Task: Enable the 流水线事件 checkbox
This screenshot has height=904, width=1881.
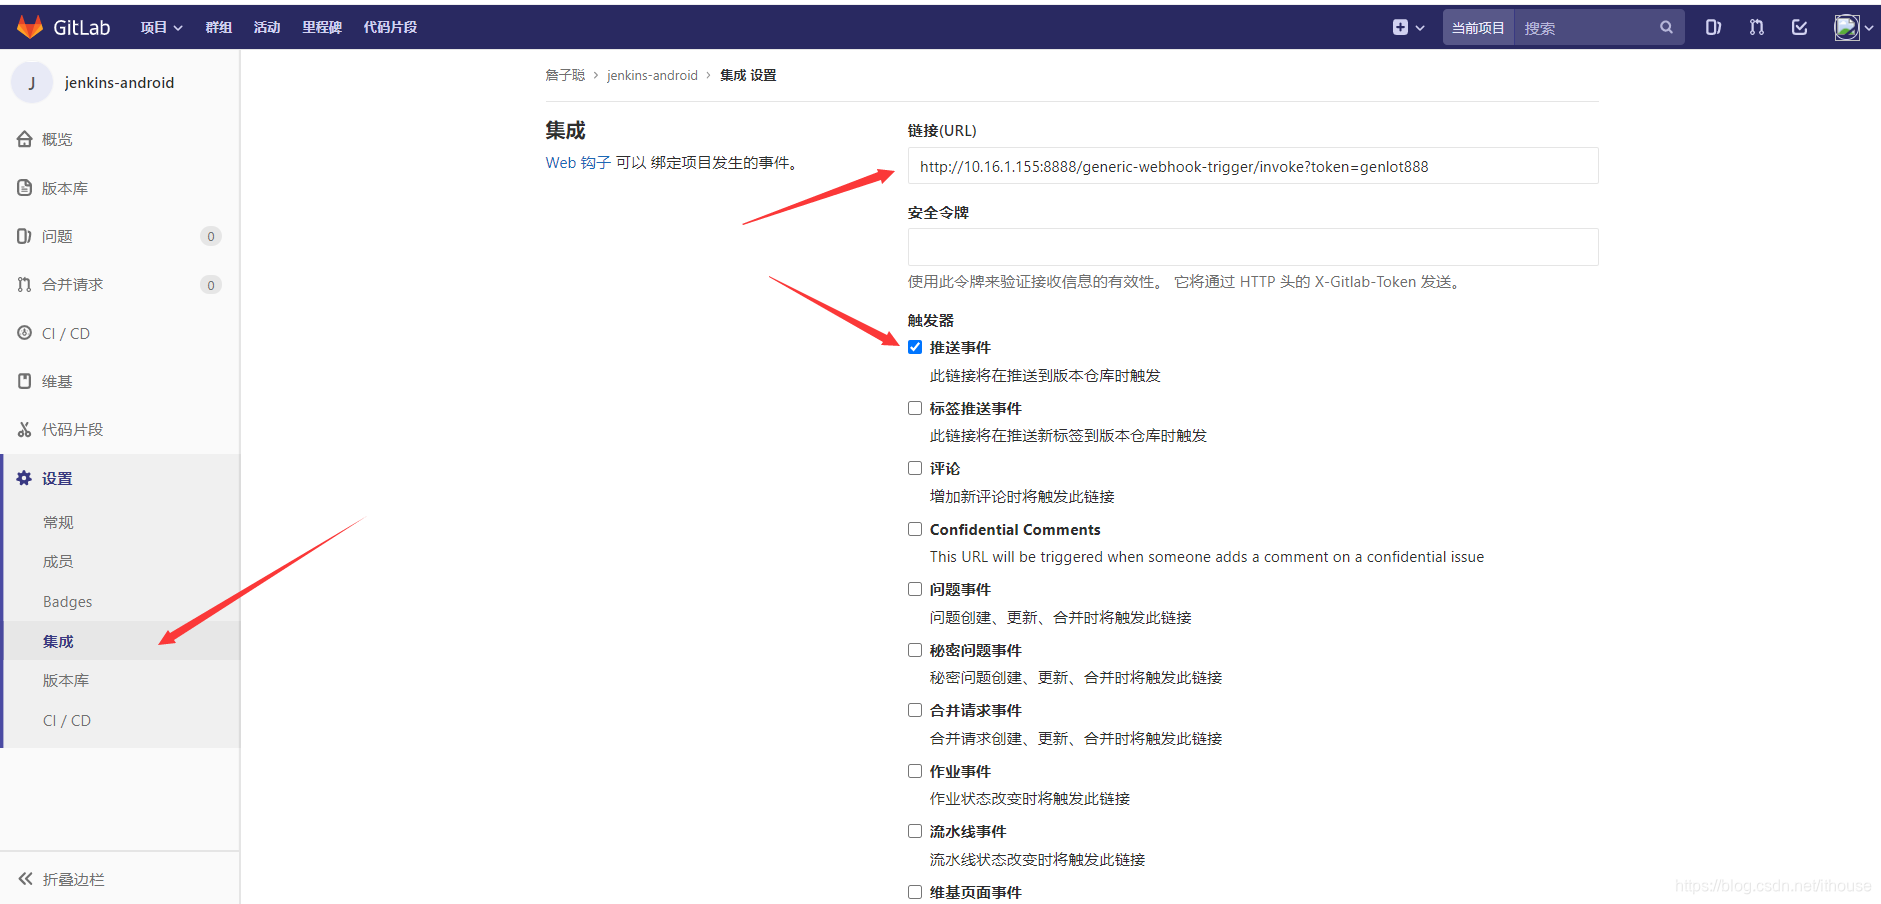Action: (x=915, y=831)
